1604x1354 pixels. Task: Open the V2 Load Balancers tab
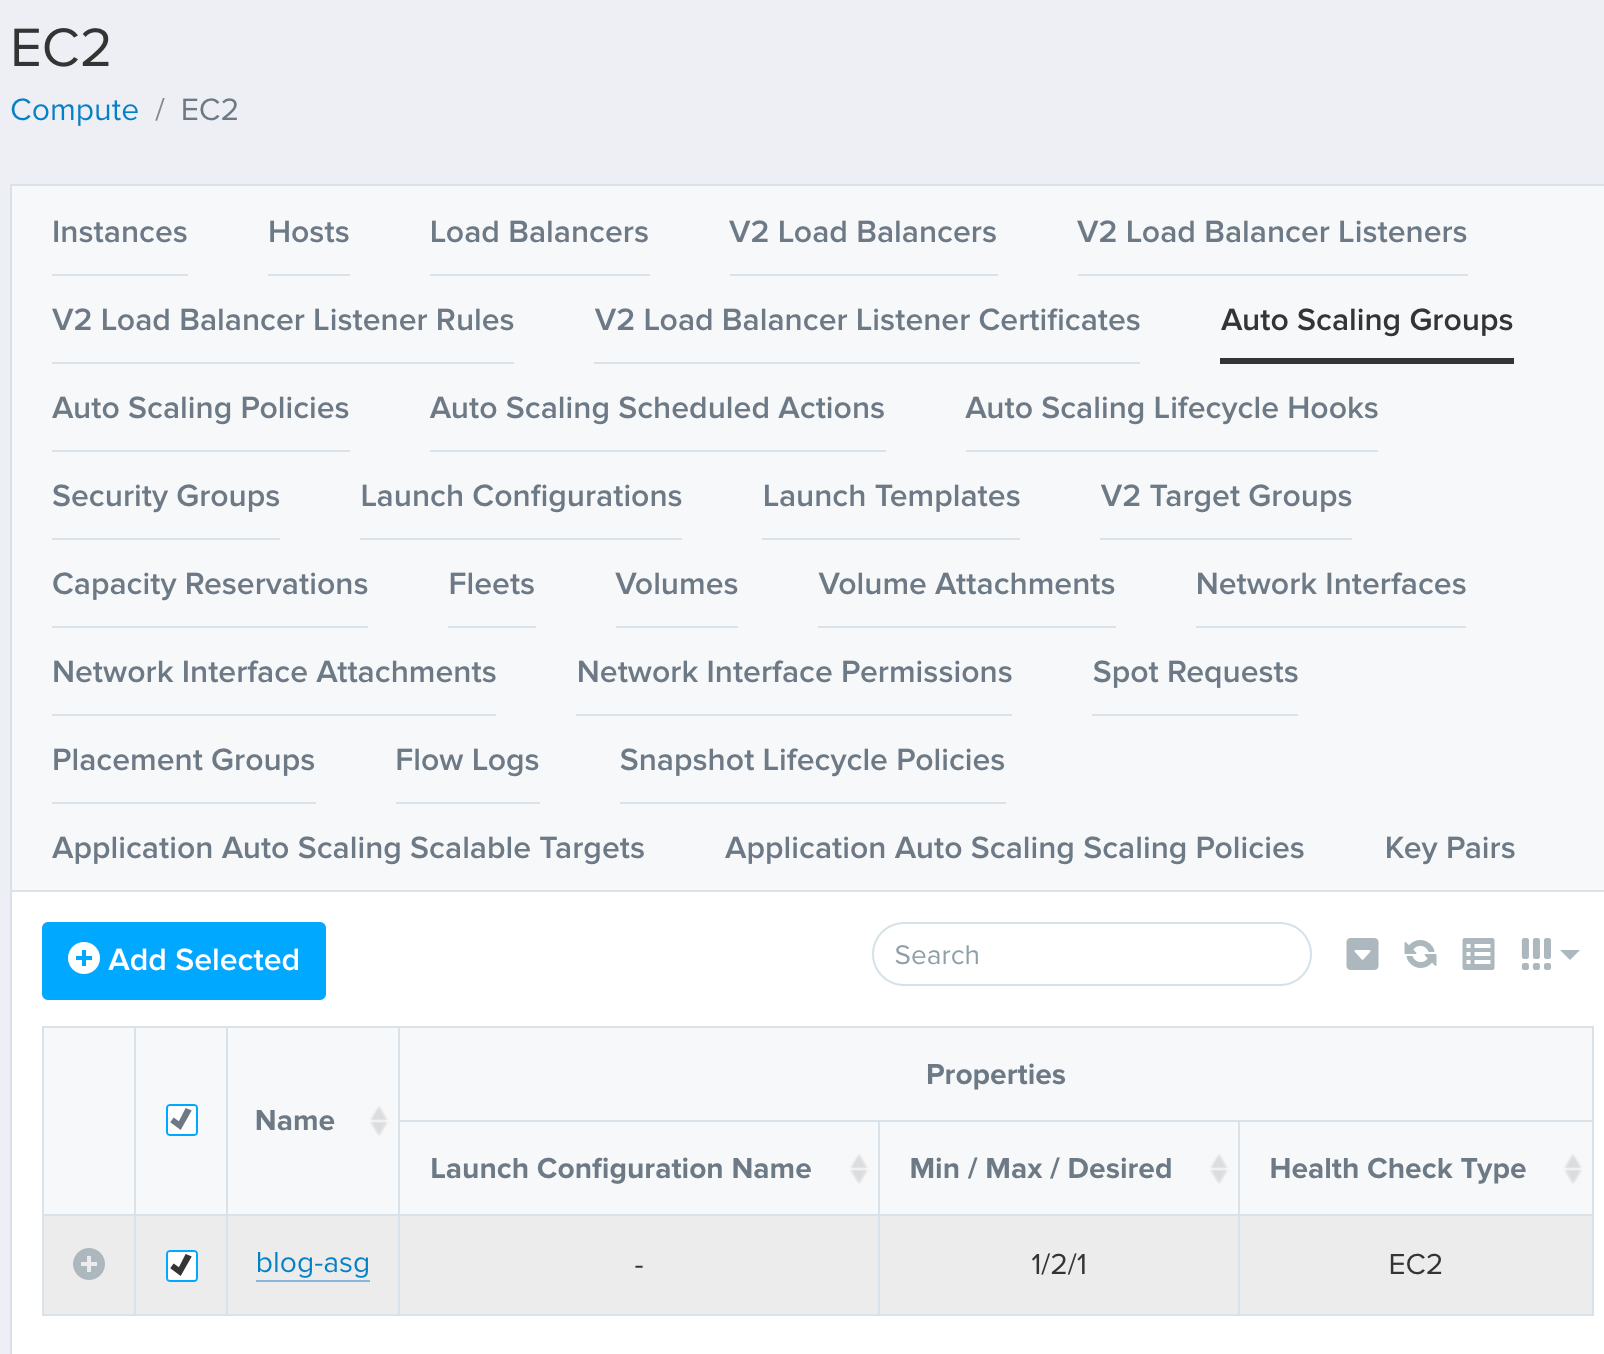(x=863, y=232)
